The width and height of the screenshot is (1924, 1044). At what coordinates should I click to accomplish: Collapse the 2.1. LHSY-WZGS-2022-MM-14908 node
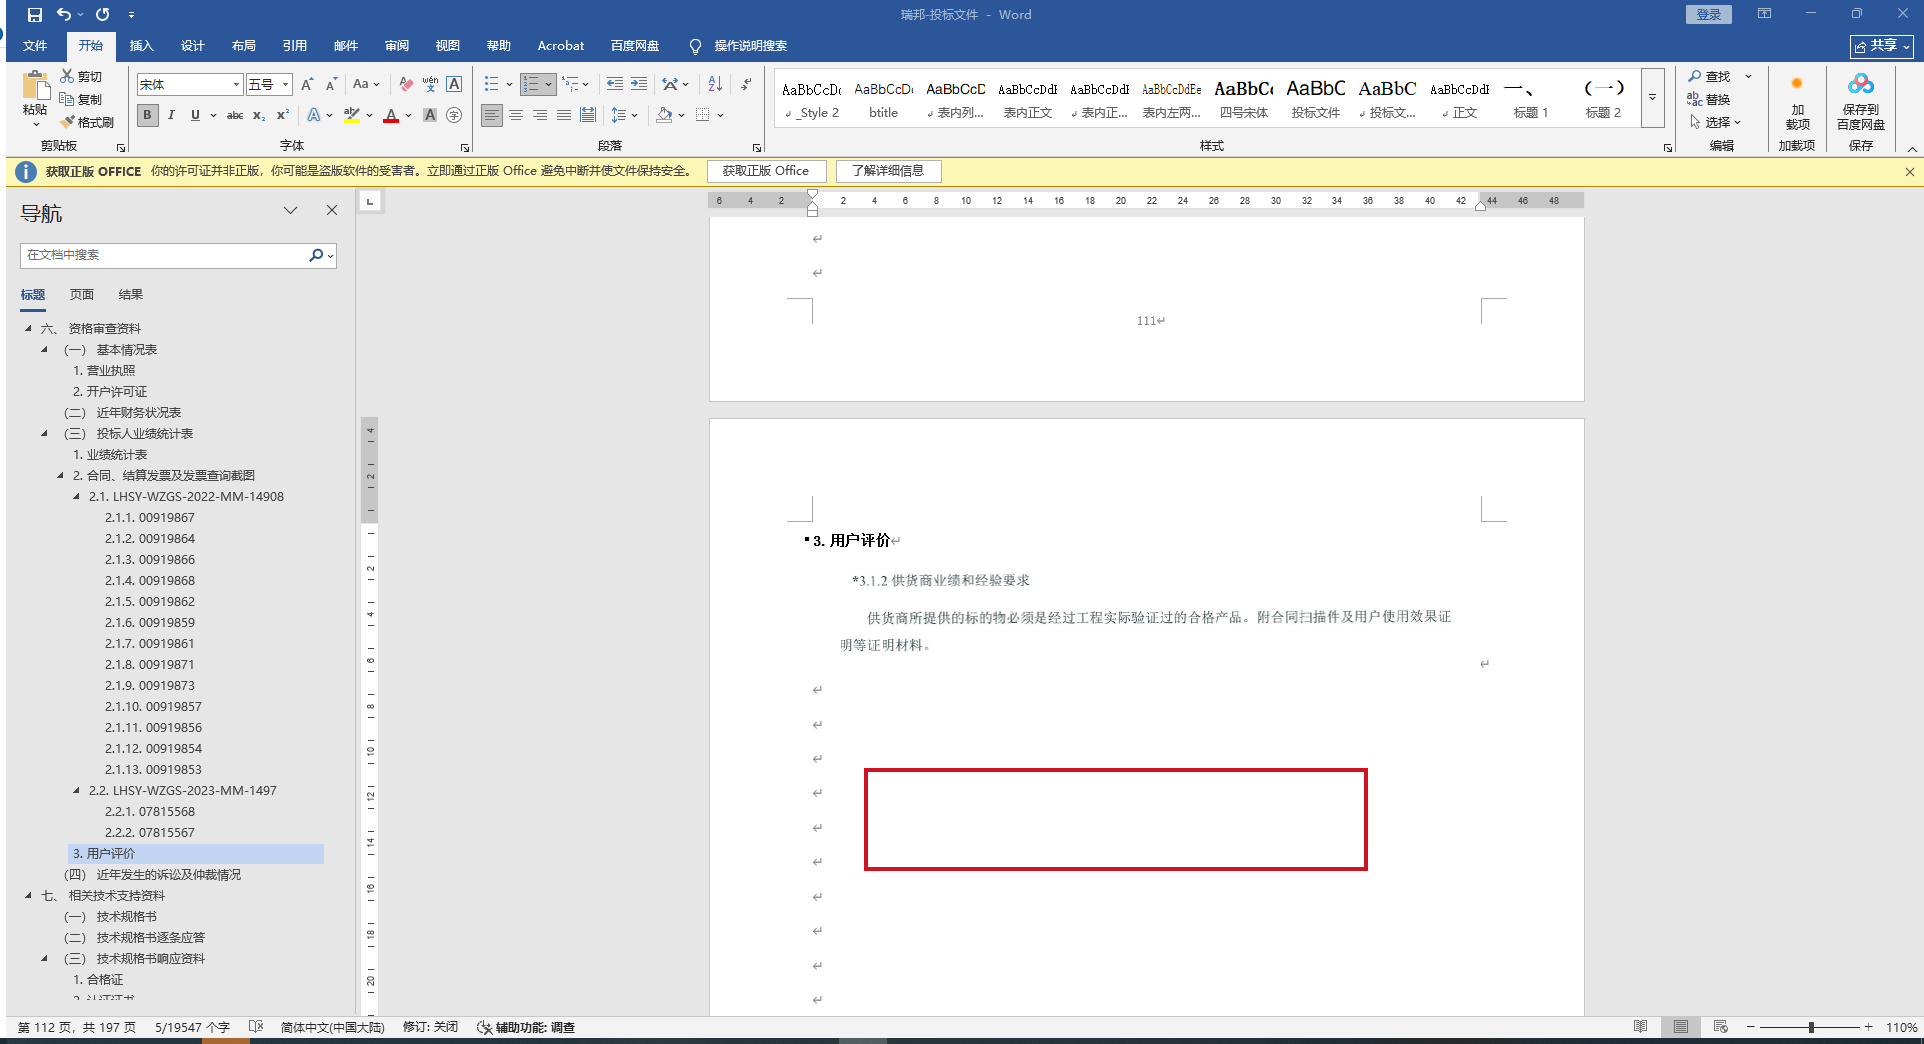point(76,496)
